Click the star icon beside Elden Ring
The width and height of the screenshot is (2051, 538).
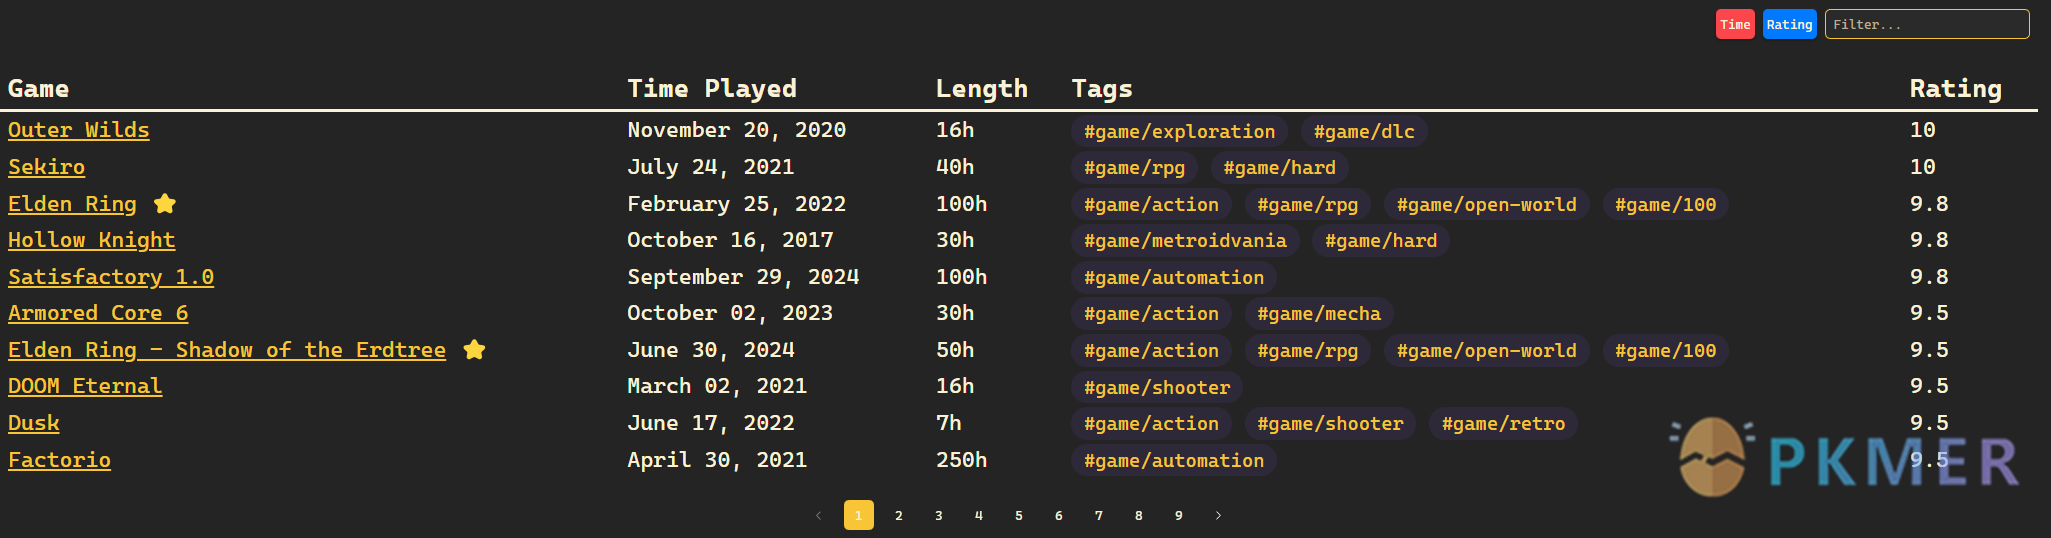[x=165, y=204]
